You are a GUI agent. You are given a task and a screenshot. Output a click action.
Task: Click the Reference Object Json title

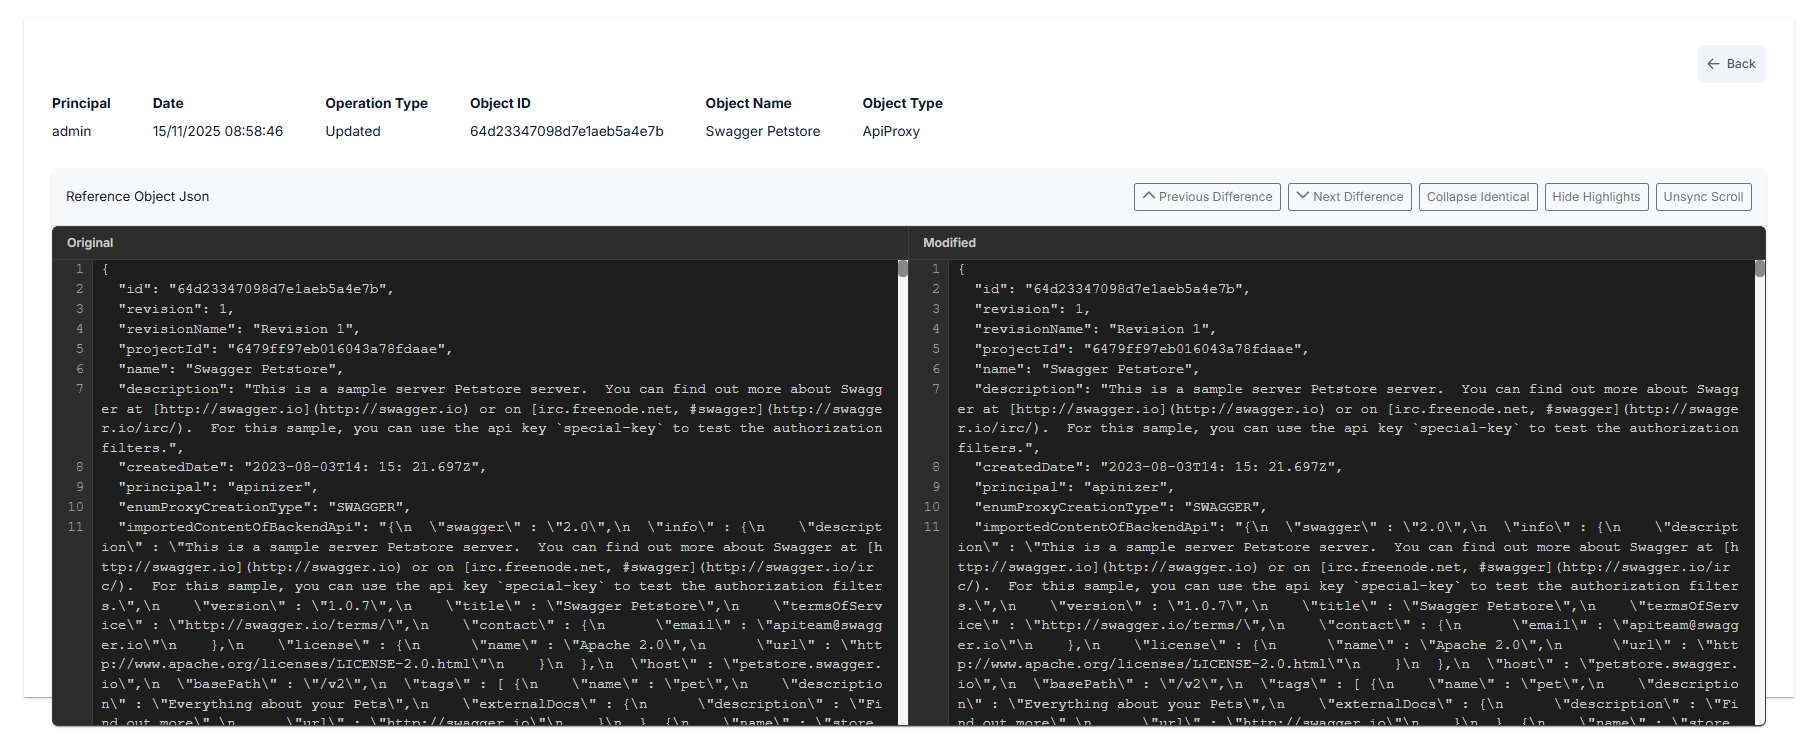click(x=137, y=197)
